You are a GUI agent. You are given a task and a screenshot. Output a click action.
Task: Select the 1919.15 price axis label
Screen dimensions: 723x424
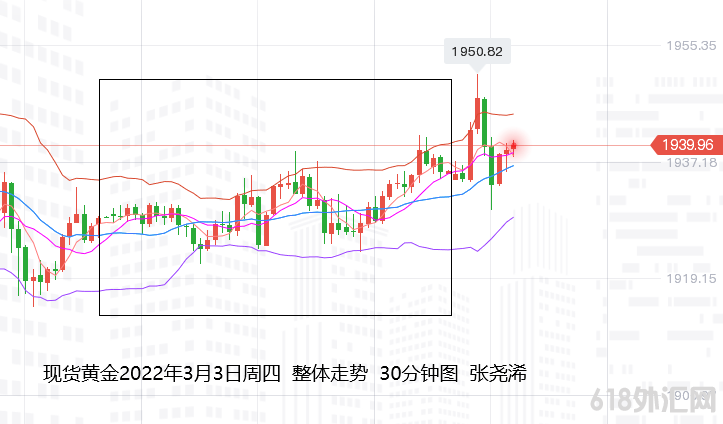(691, 279)
